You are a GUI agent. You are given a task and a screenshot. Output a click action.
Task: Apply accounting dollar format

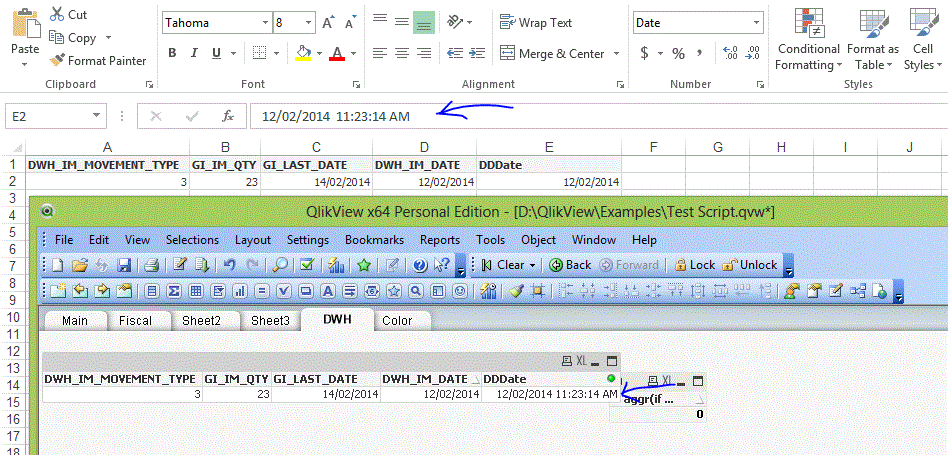[x=644, y=53]
